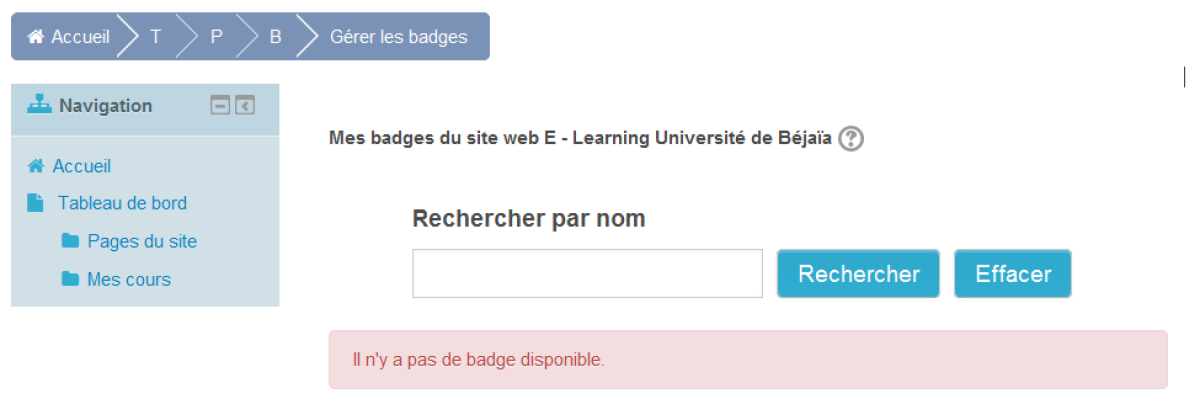Select the B breadcrumb item
The width and height of the screenshot is (1200, 420).
click(x=276, y=37)
